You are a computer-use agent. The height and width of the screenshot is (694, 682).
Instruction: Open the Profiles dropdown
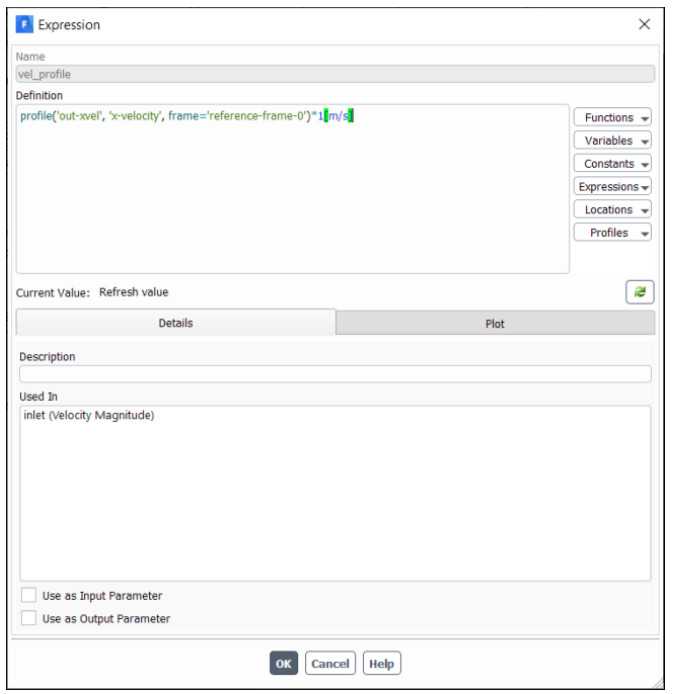coord(613,232)
